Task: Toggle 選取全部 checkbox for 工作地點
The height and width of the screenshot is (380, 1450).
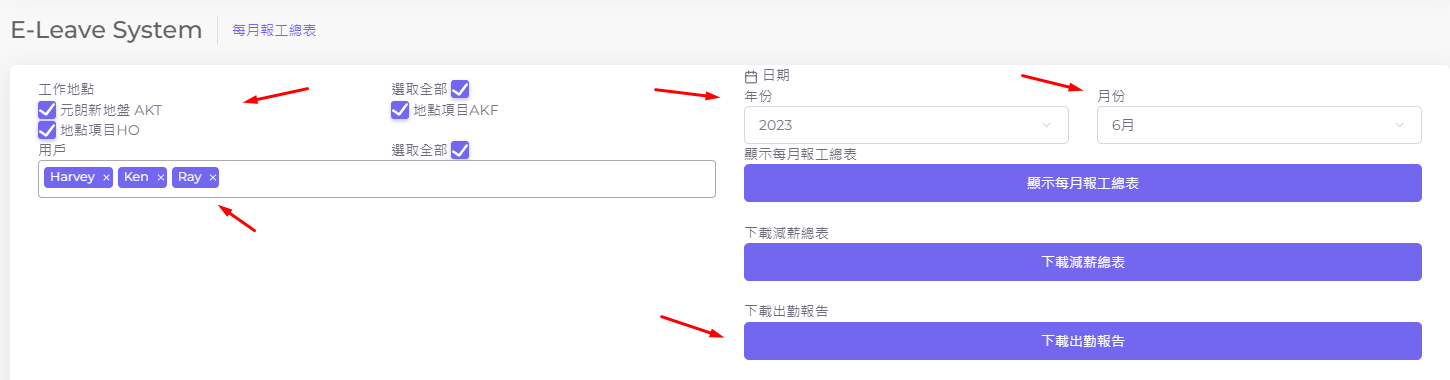Action: click(x=460, y=89)
